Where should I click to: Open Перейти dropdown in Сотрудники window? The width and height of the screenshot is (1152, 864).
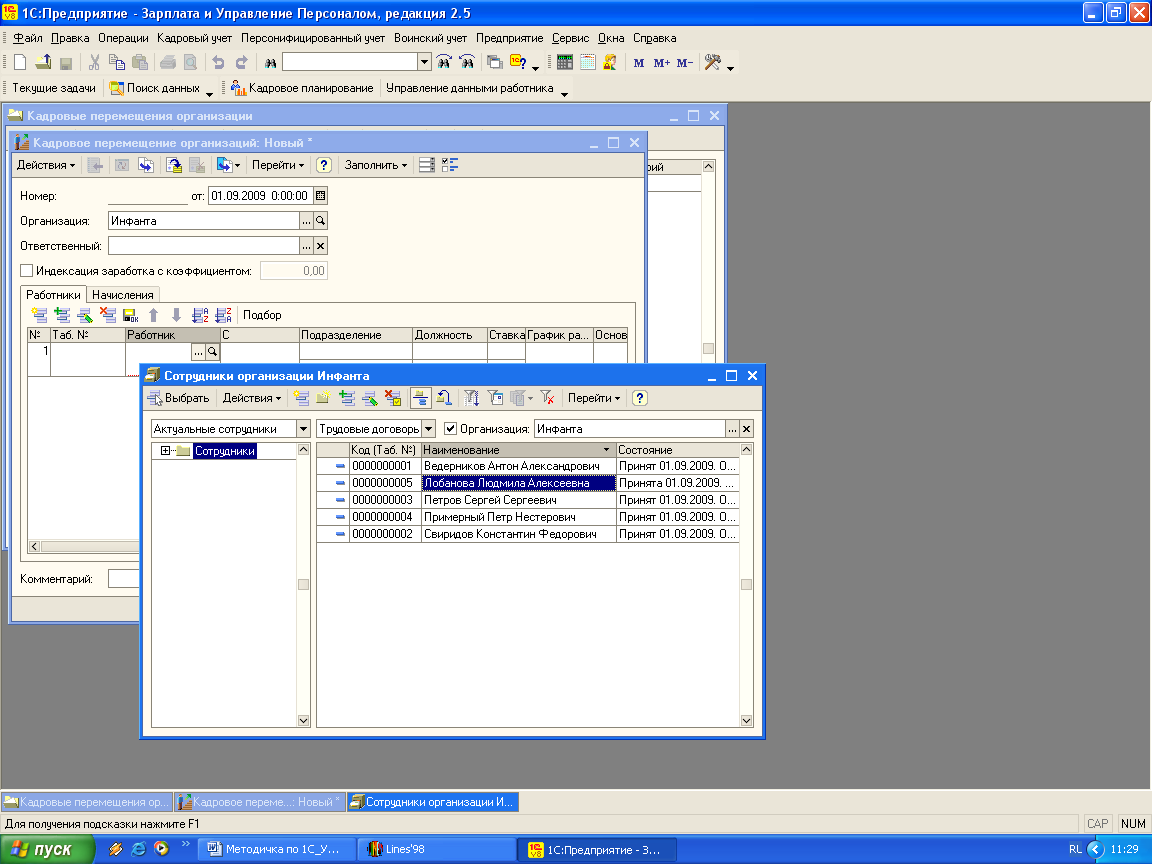pyautogui.click(x=594, y=398)
